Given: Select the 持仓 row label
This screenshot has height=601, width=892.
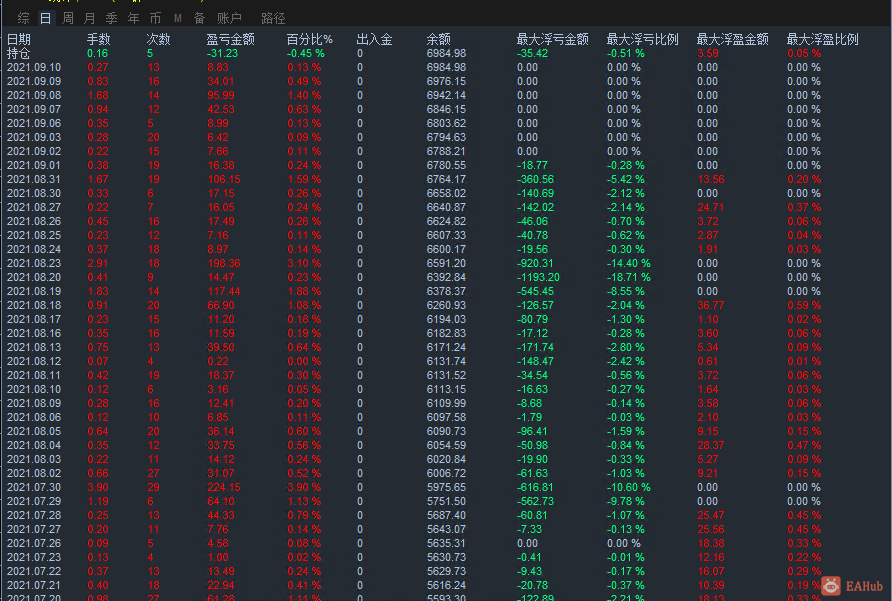Looking at the screenshot, I should coord(18,53).
